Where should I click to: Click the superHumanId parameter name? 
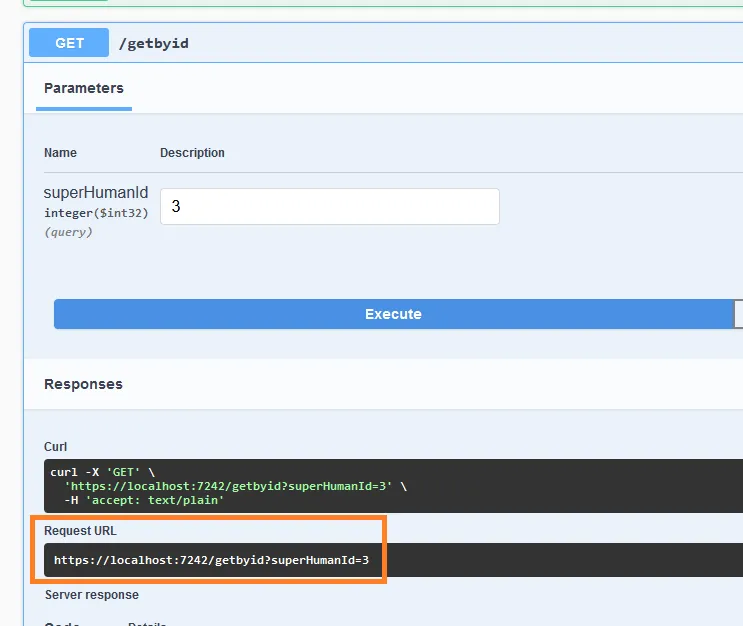tap(96, 192)
